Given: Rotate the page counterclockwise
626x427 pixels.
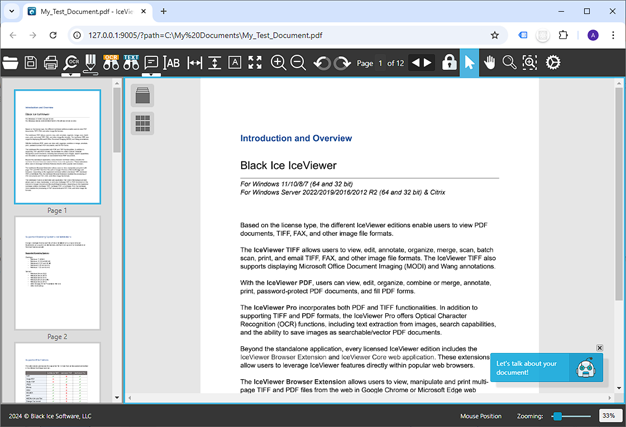Looking at the screenshot, I should 322,63.
